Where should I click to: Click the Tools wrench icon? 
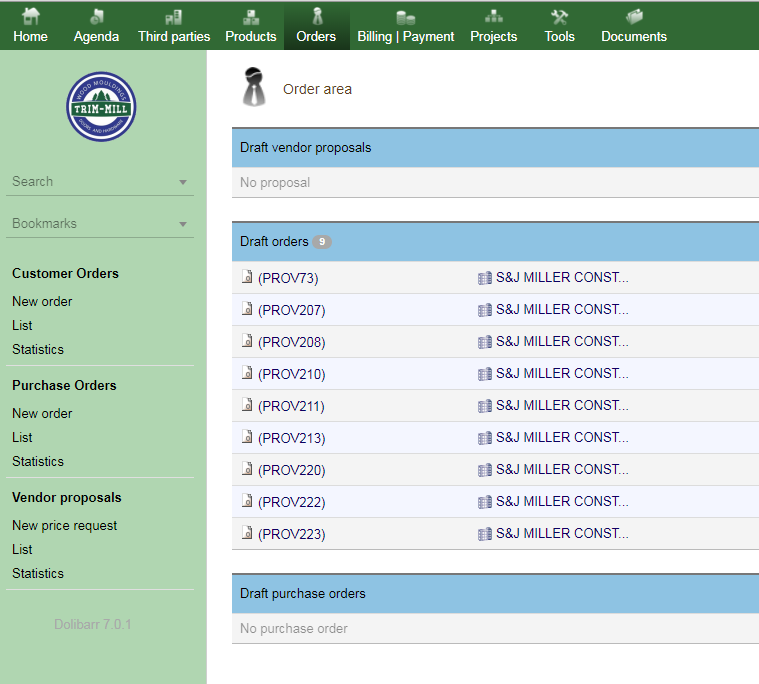point(559,17)
